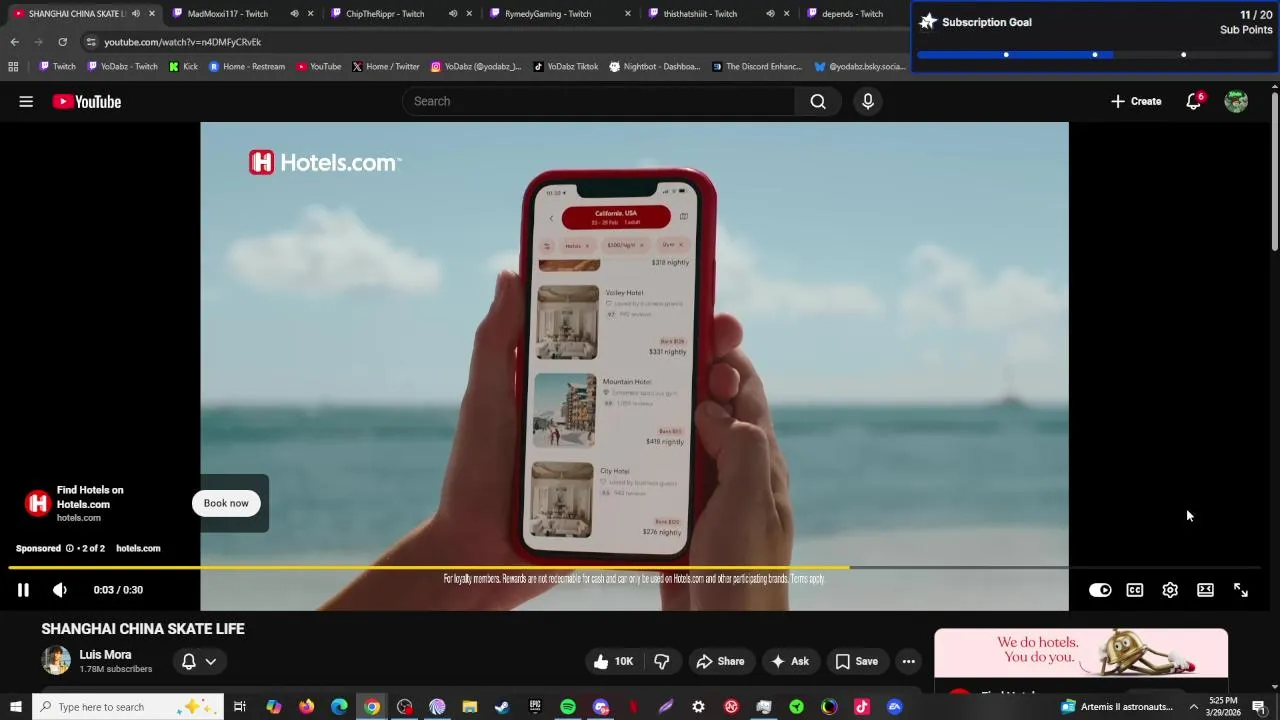1280x720 pixels.
Task: Open the Create button
Action: click(1136, 101)
